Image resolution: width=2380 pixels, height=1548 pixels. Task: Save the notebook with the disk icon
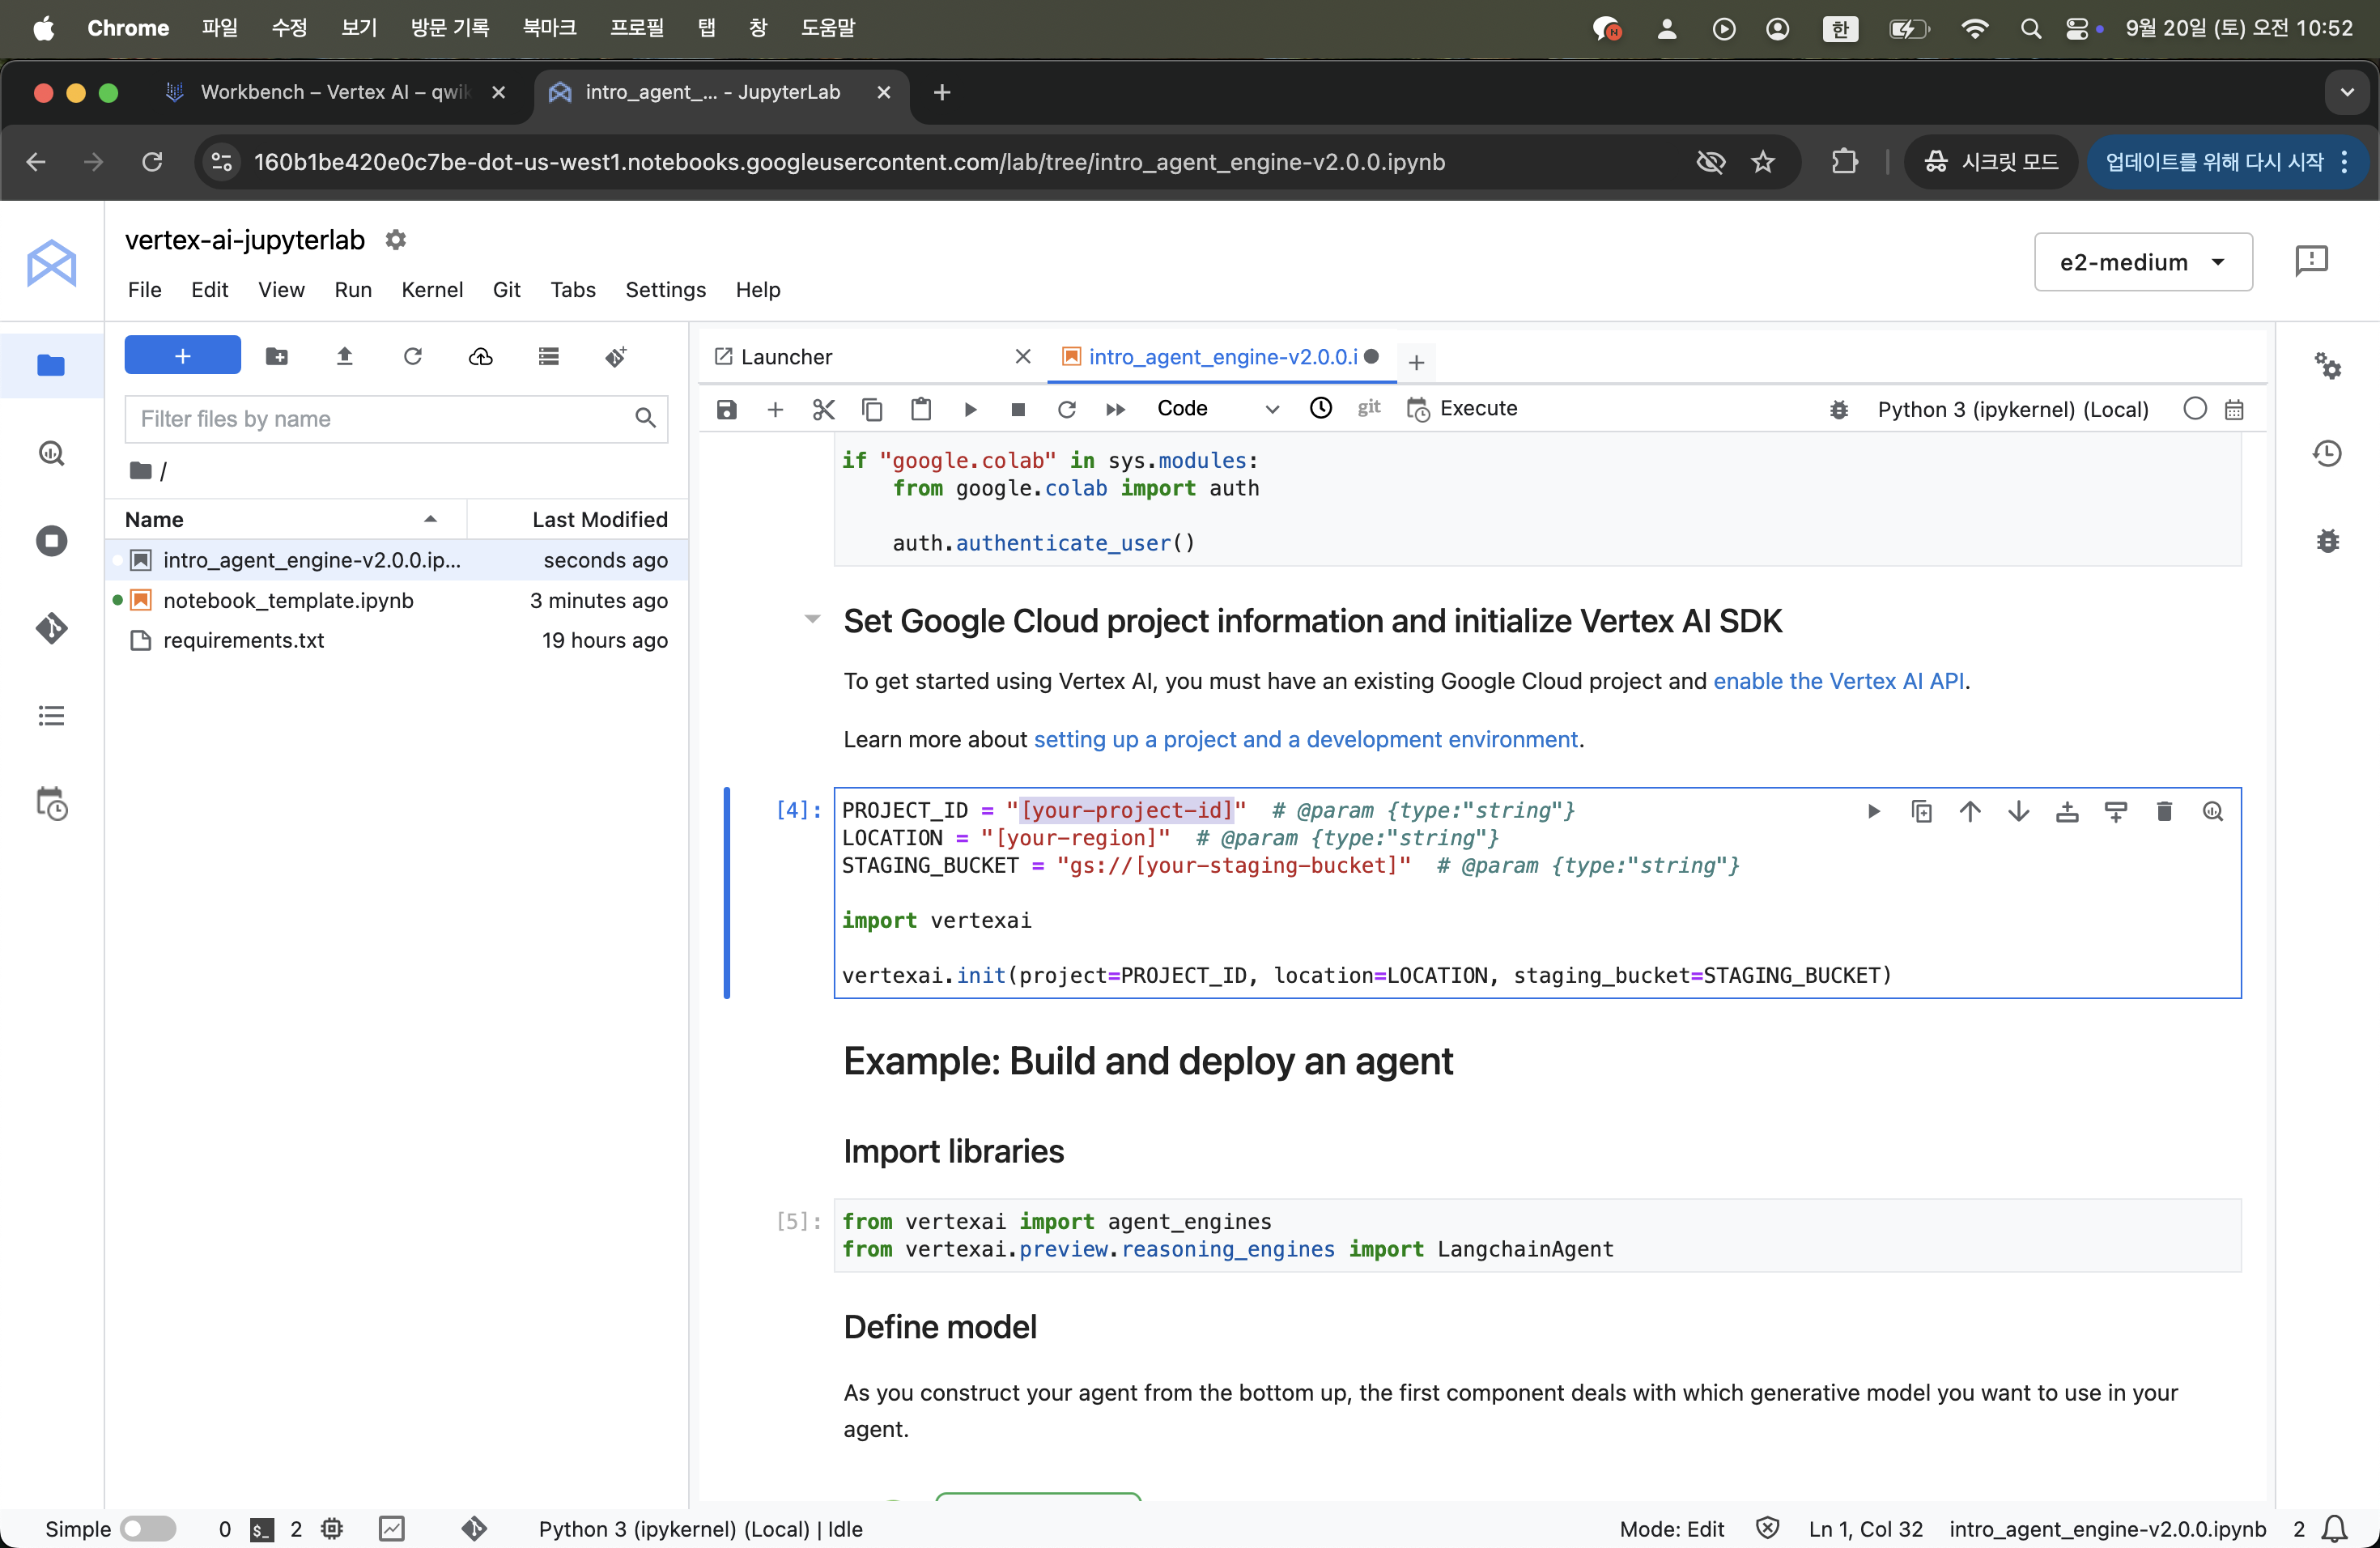point(727,409)
